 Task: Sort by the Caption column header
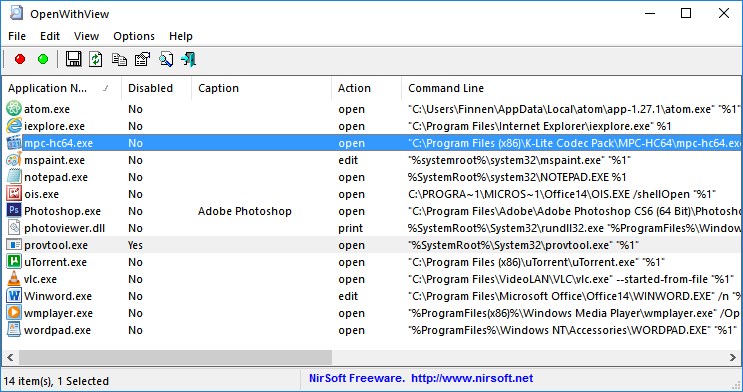click(x=261, y=88)
